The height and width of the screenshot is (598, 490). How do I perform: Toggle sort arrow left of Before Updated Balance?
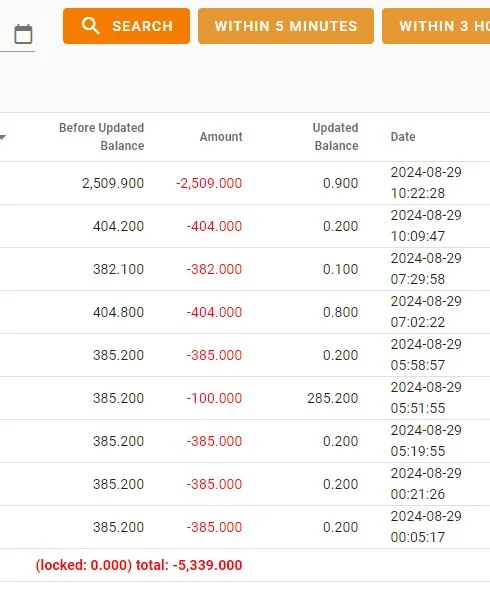point(3,137)
